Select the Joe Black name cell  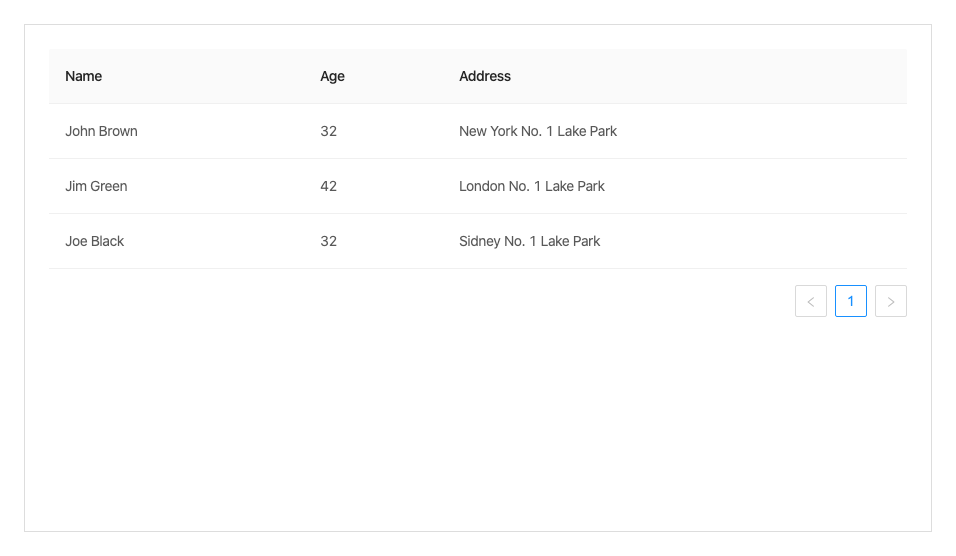point(95,241)
